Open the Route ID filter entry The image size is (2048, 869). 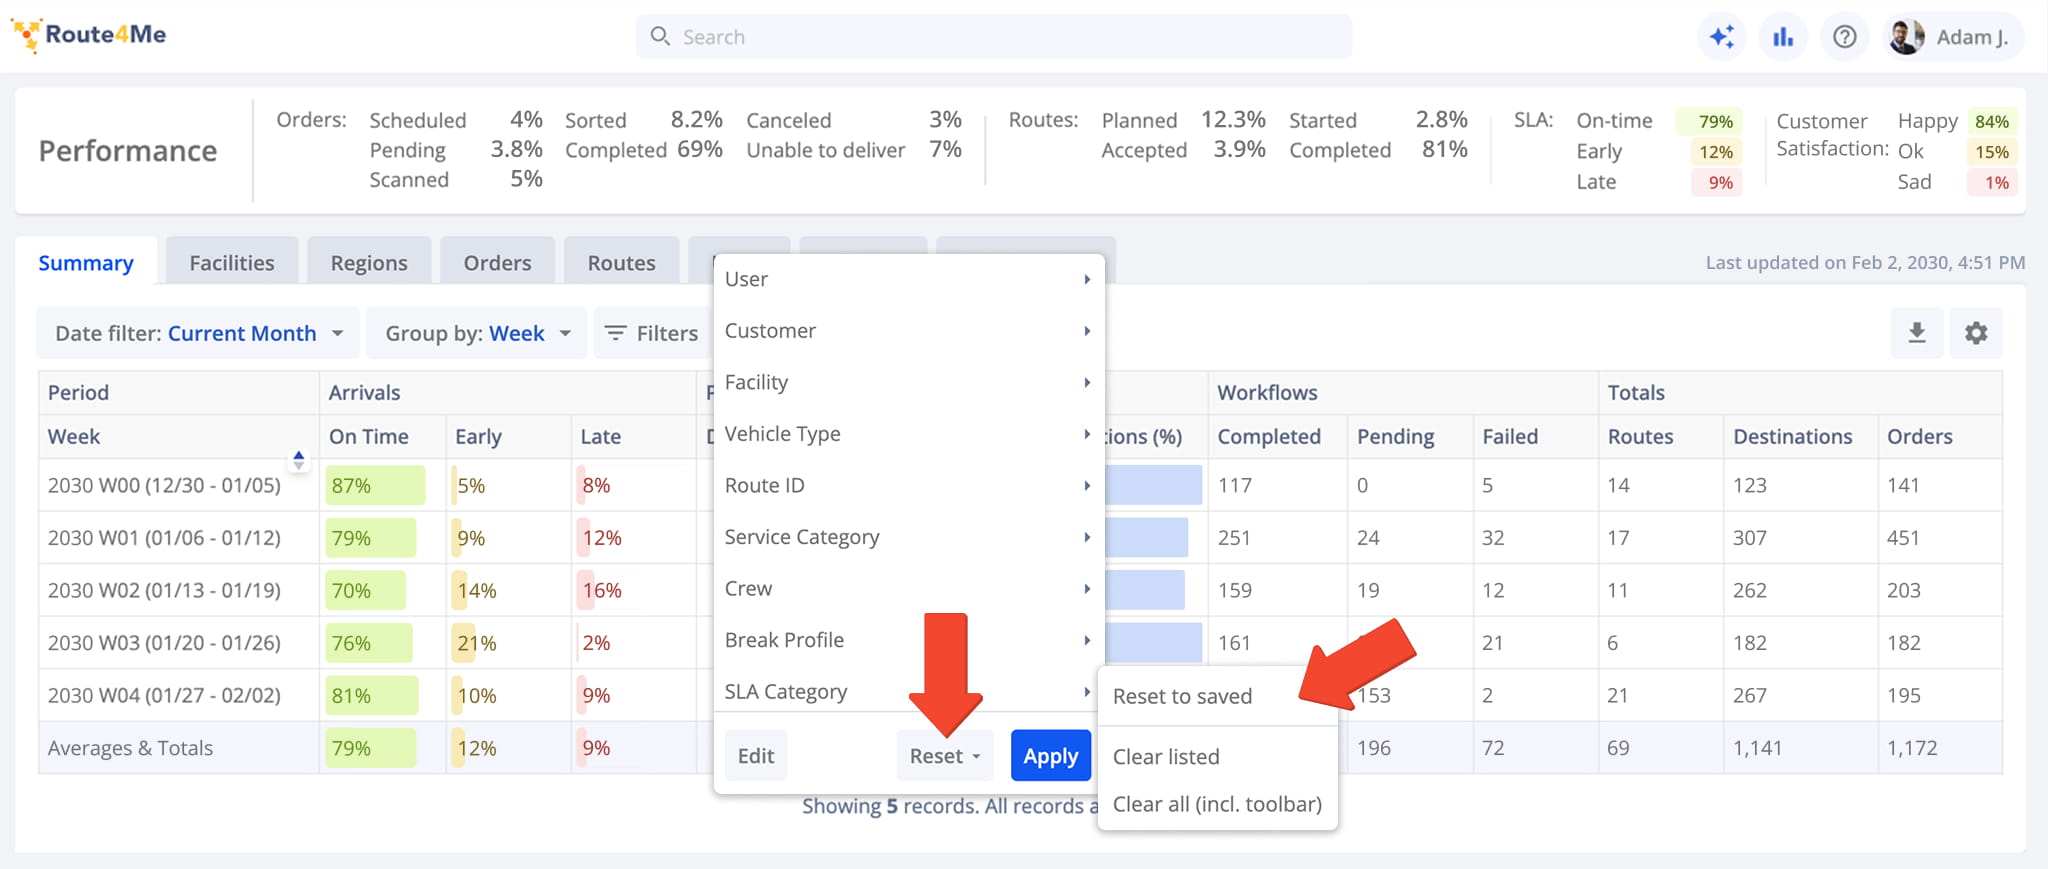coord(908,485)
